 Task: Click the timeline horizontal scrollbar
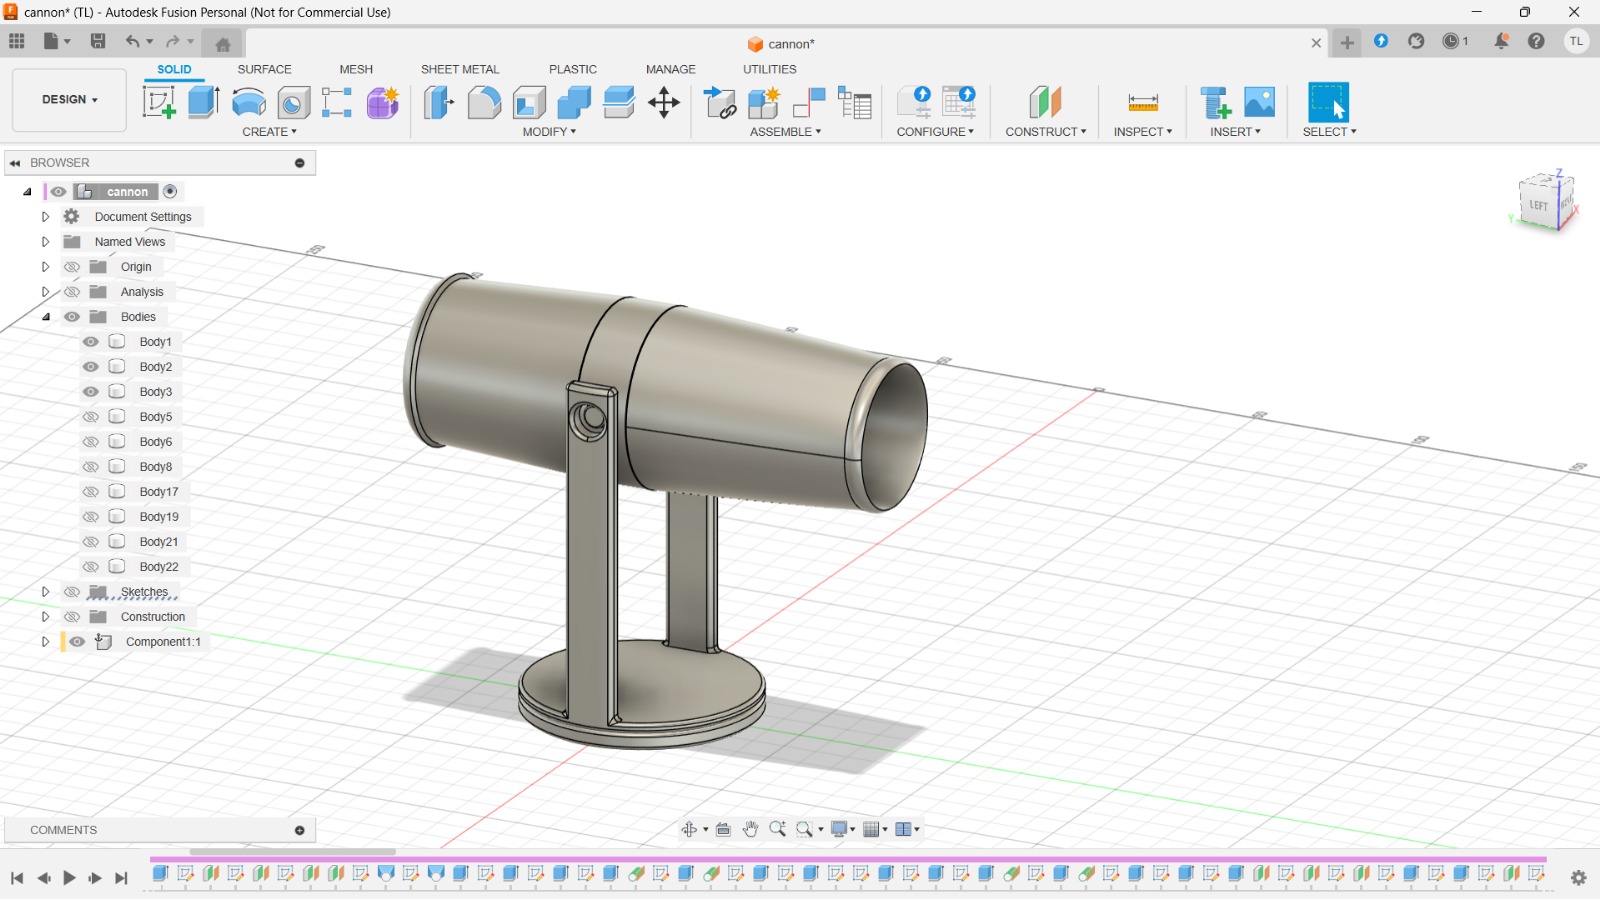(292, 852)
